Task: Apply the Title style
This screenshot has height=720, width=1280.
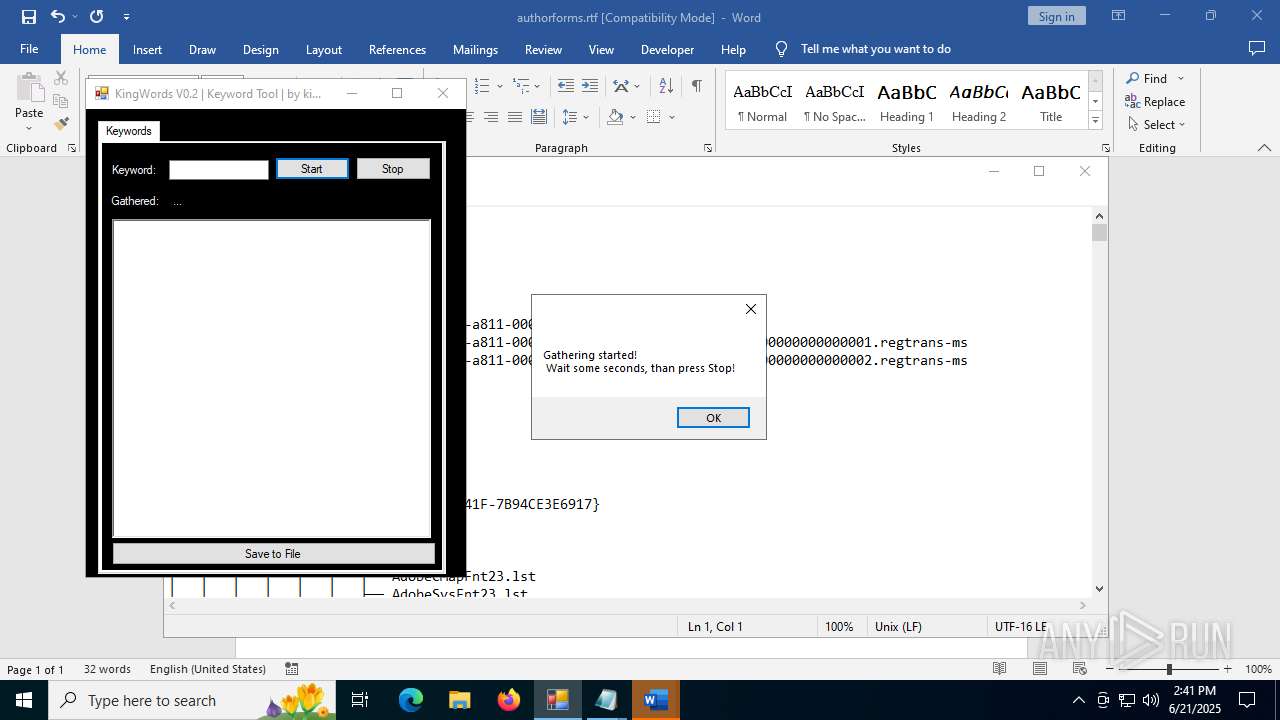Action: coord(1050,101)
